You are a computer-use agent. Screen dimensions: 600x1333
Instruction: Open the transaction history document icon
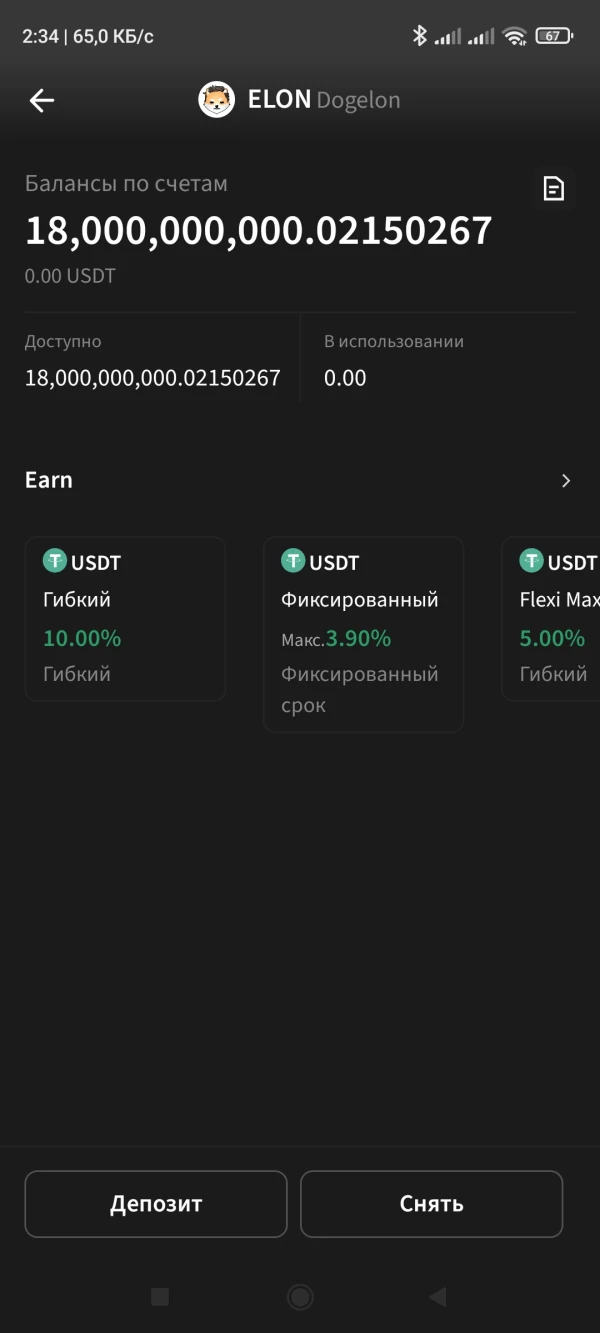[553, 188]
